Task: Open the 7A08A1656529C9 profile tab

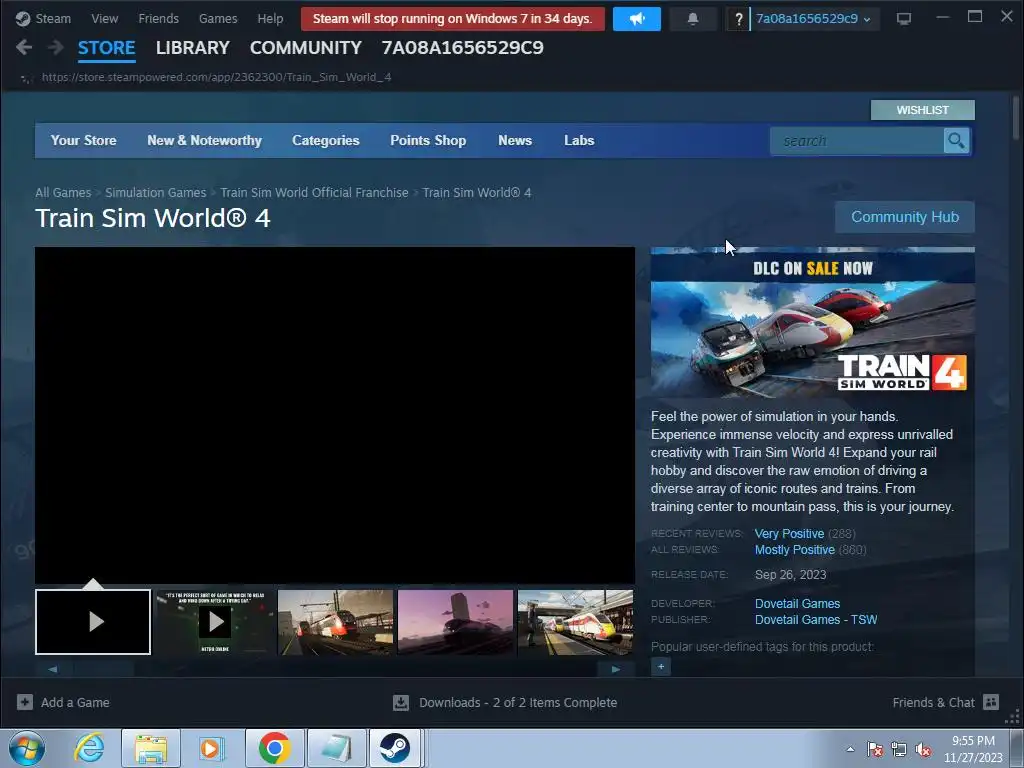Action: (462, 48)
